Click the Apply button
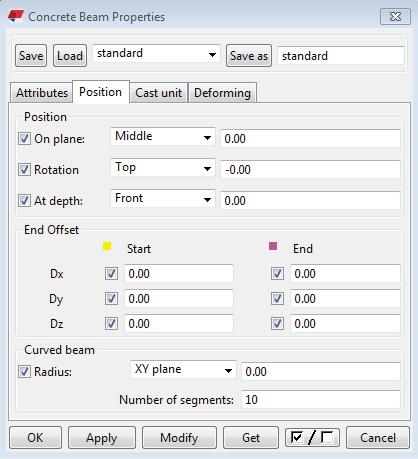 [102, 437]
